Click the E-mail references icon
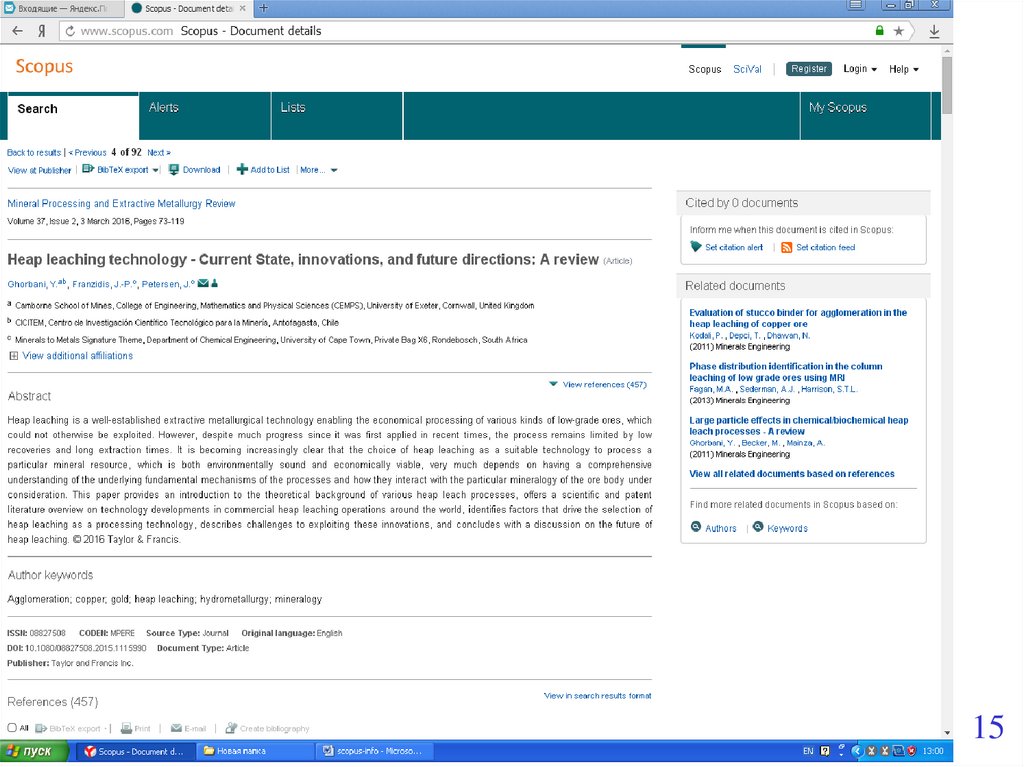The image size is (1024, 767). tap(176, 728)
